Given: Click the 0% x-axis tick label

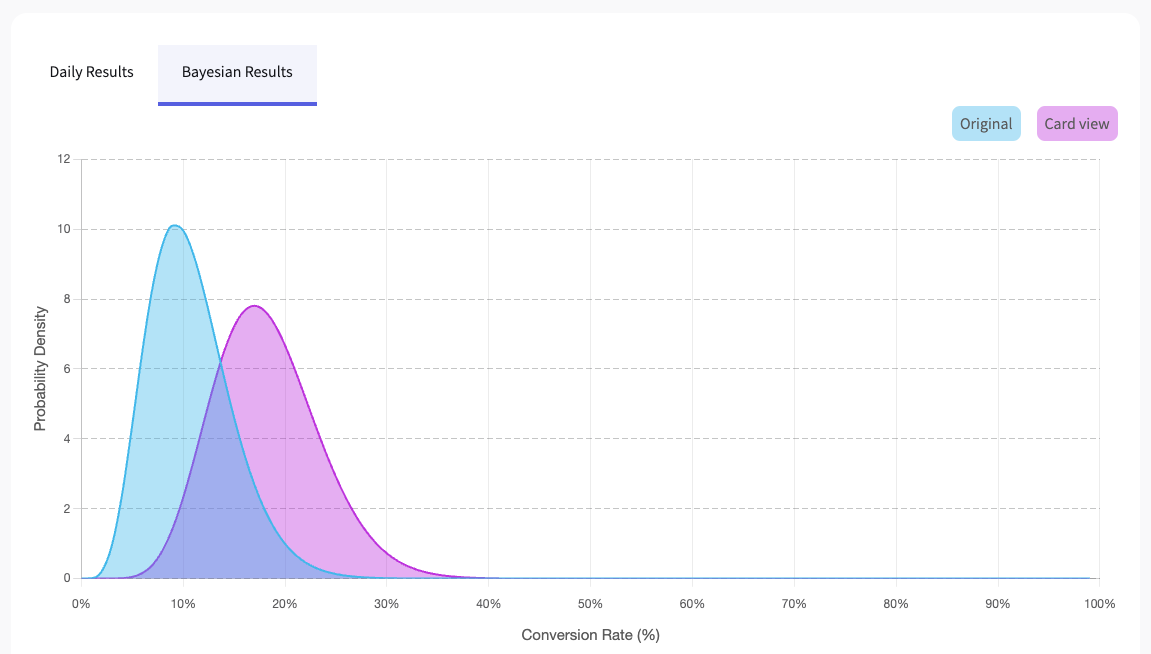Looking at the screenshot, I should [x=81, y=604].
